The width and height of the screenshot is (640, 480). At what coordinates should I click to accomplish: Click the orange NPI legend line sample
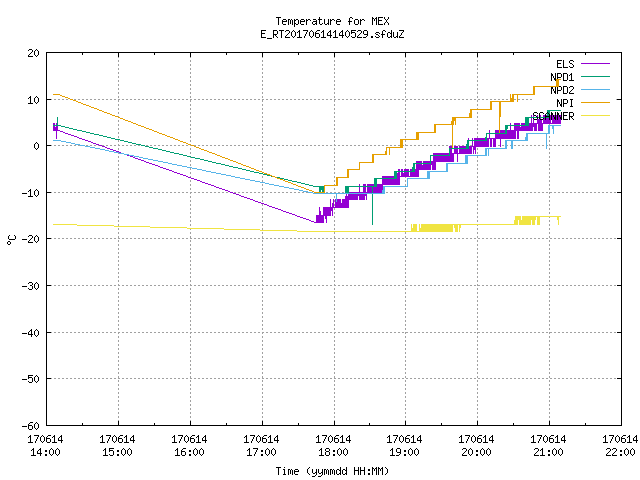(x=595, y=102)
